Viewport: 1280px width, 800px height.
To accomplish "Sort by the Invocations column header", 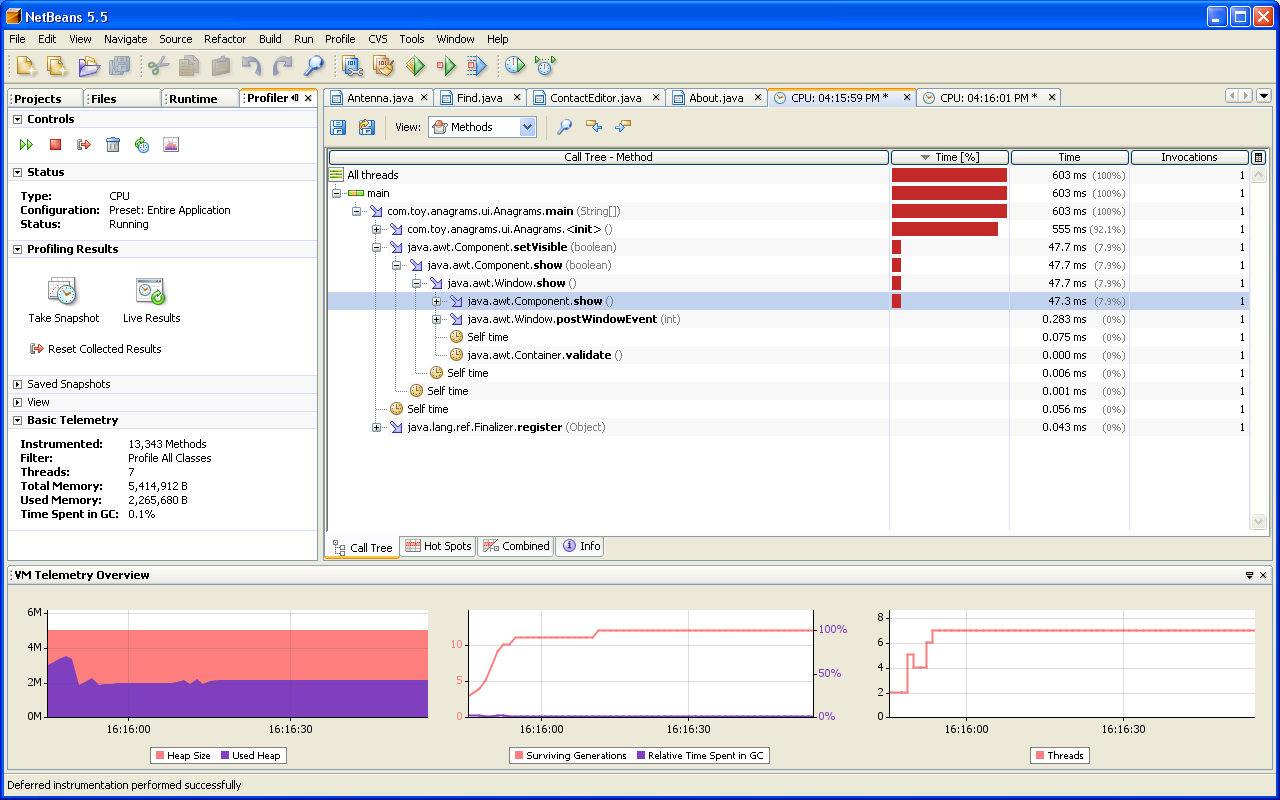I will click(1189, 157).
